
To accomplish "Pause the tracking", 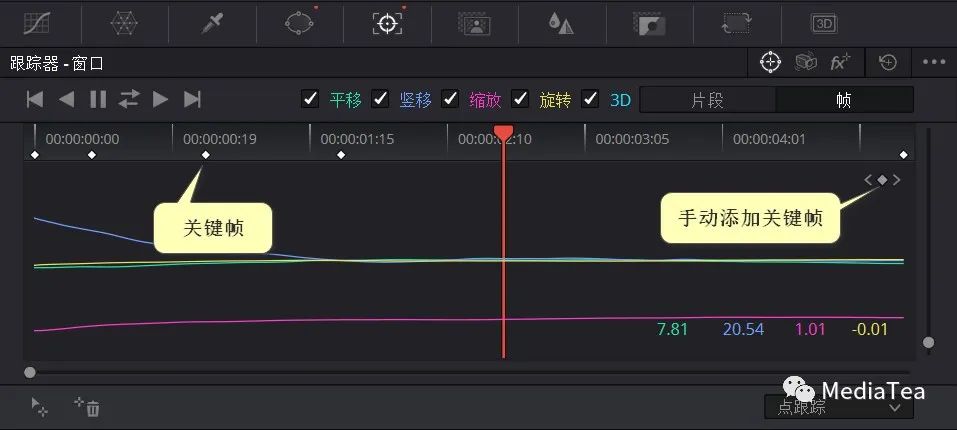I will coord(98,99).
